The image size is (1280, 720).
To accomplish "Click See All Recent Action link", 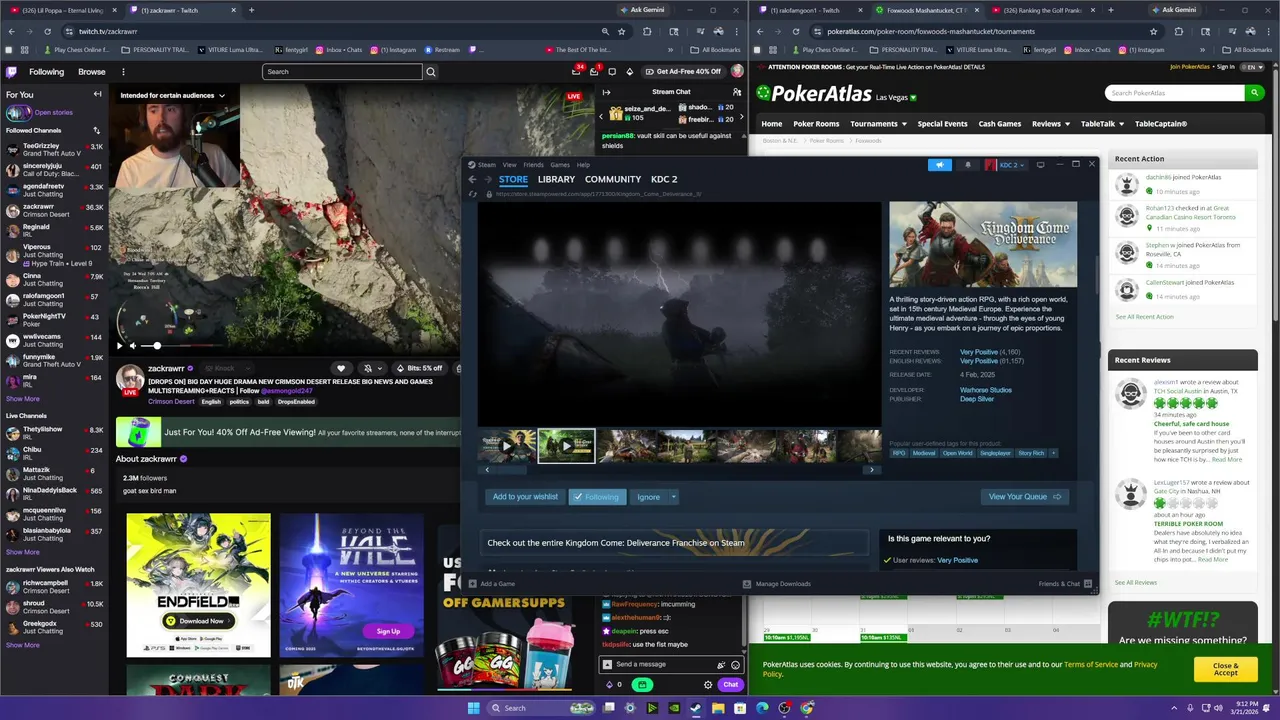I will [x=1145, y=317].
